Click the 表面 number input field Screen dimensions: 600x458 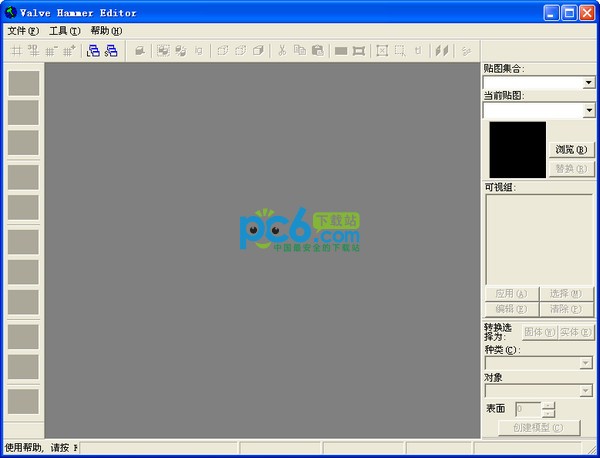click(x=528, y=409)
